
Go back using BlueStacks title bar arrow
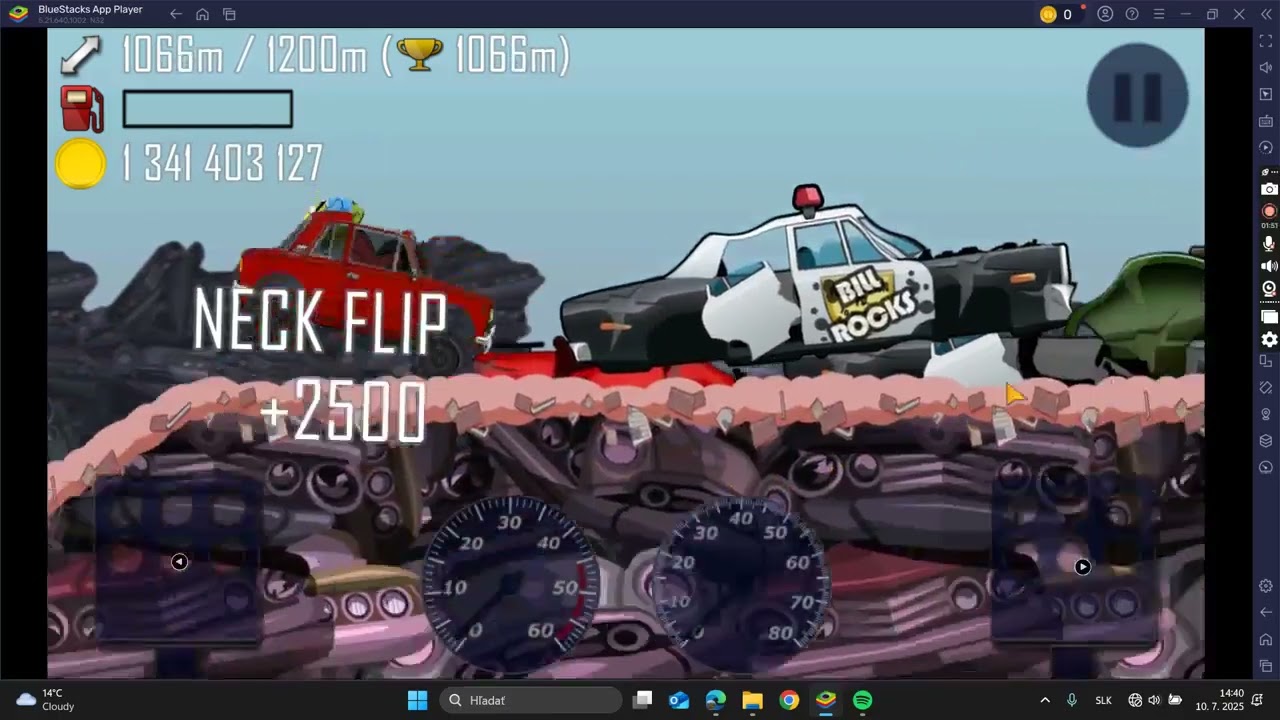point(176,14)
